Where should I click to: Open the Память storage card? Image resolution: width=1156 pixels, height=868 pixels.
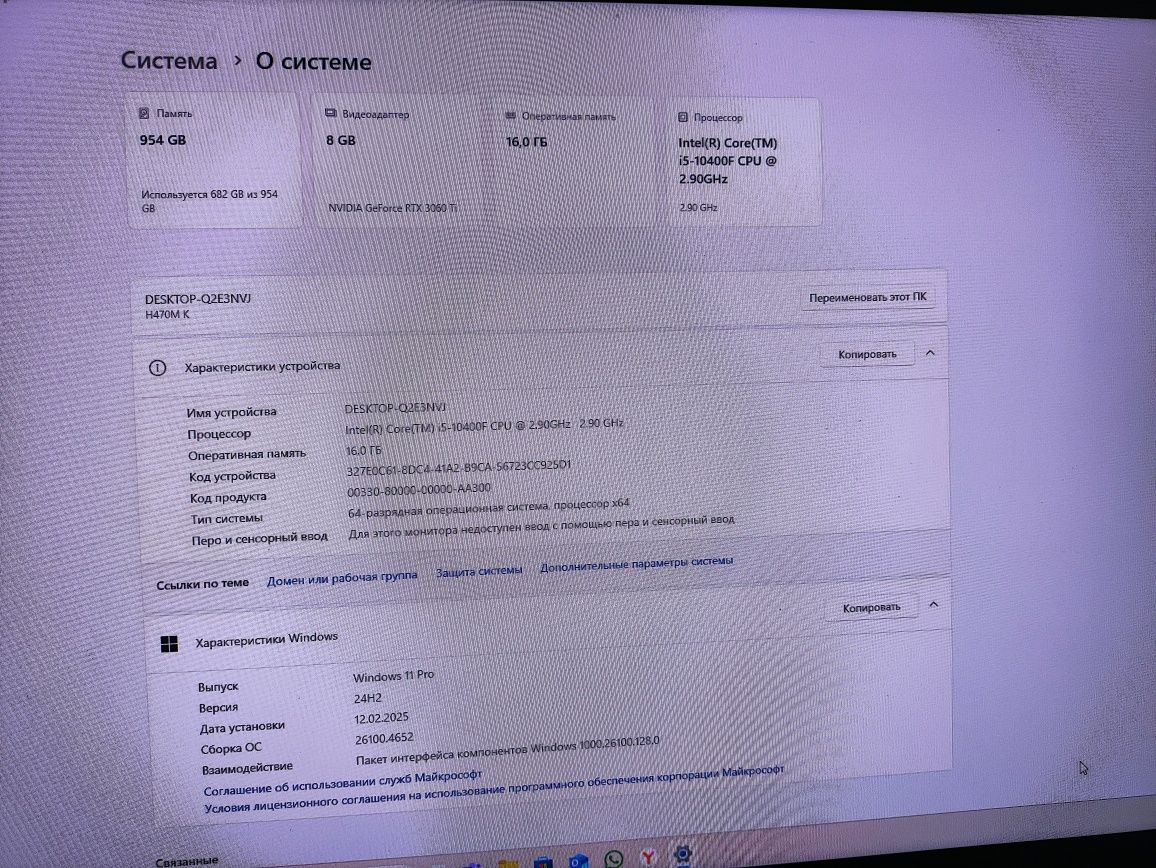[x=214, y=159]
